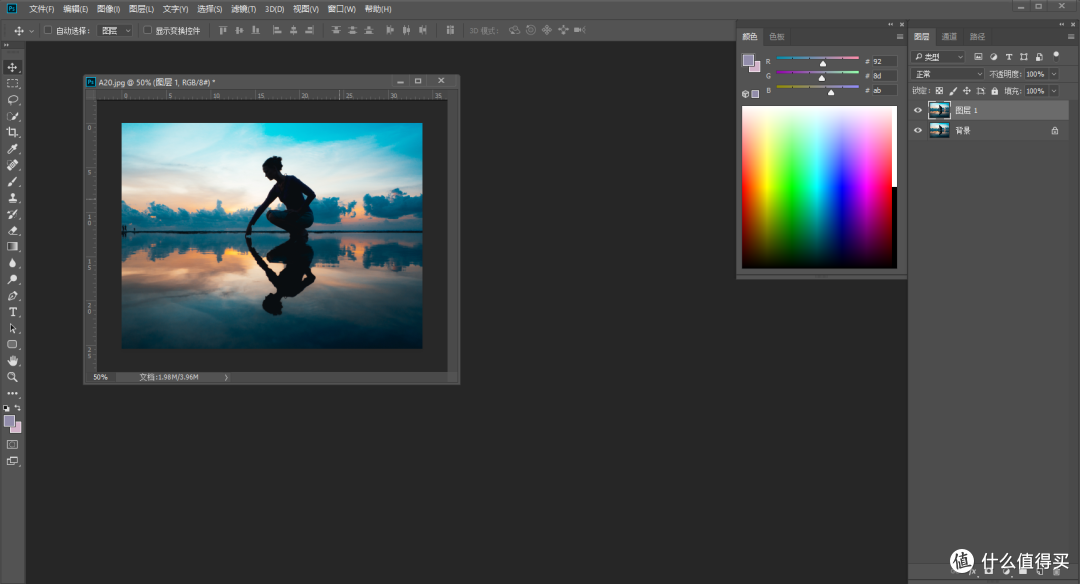
Task: Toggle visibility of the 背景 layer
Action: click(x=918, y=130)
